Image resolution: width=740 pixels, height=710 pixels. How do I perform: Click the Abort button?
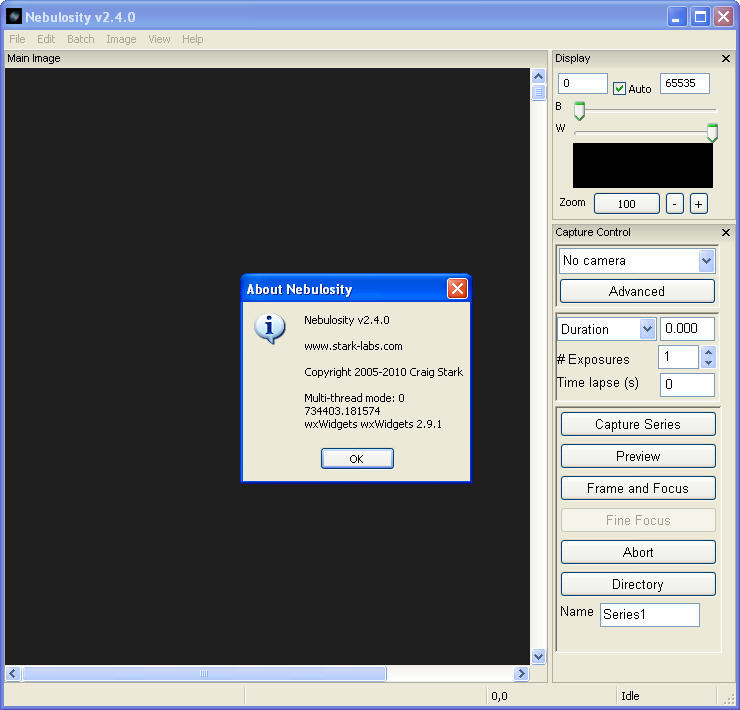pyautogui.click(x=638, y=552)
